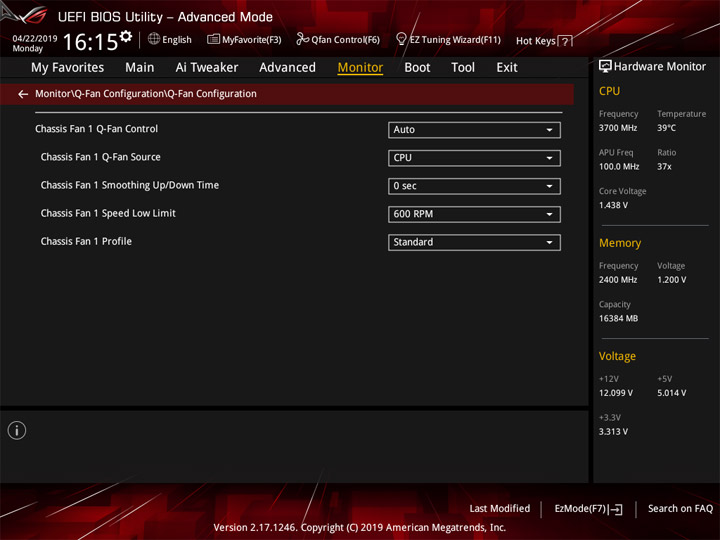This screenshot has height=540, width=720.
Task: Open Chassis Fan 1 Q-Fan Source dropdown
Action: [x=474, y=158]
